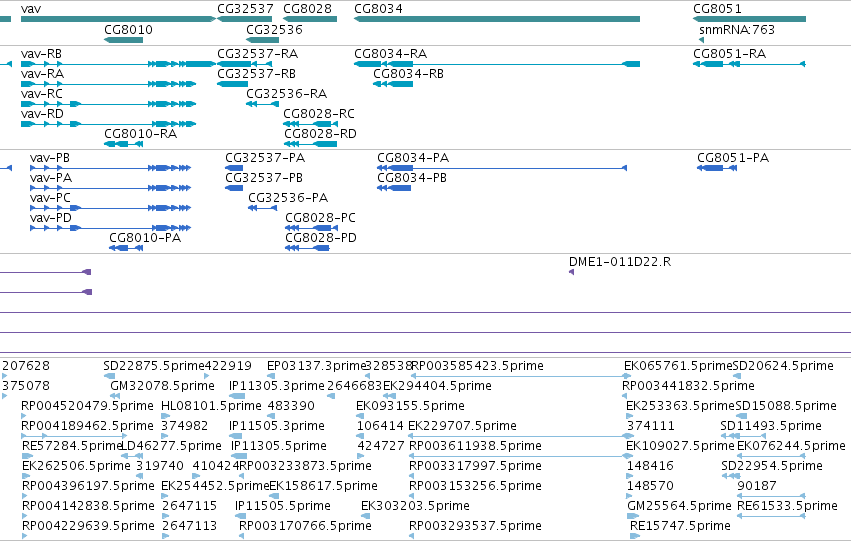This screenshot has width=851, height=541.
Task: Select the RP003441832.5prime EST label
Action: click(688, 386)
